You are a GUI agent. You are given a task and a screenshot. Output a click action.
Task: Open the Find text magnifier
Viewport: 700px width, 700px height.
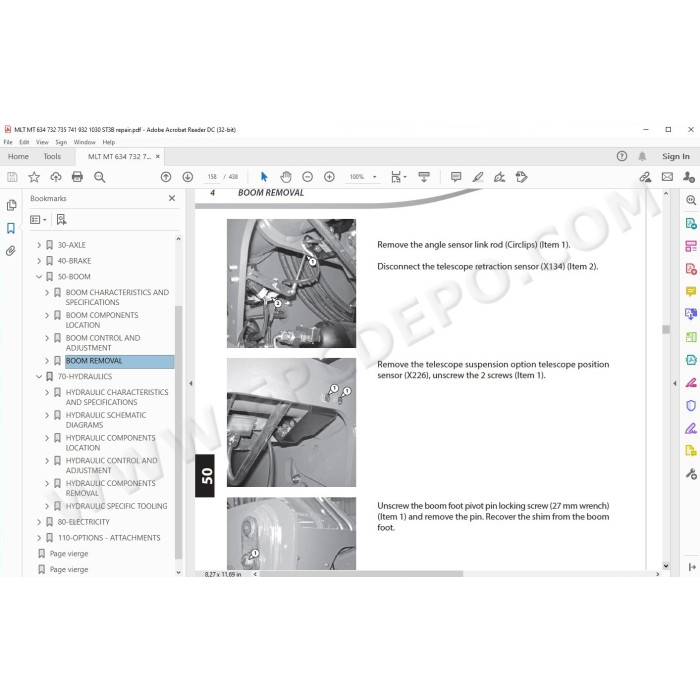tap(100, 177)
